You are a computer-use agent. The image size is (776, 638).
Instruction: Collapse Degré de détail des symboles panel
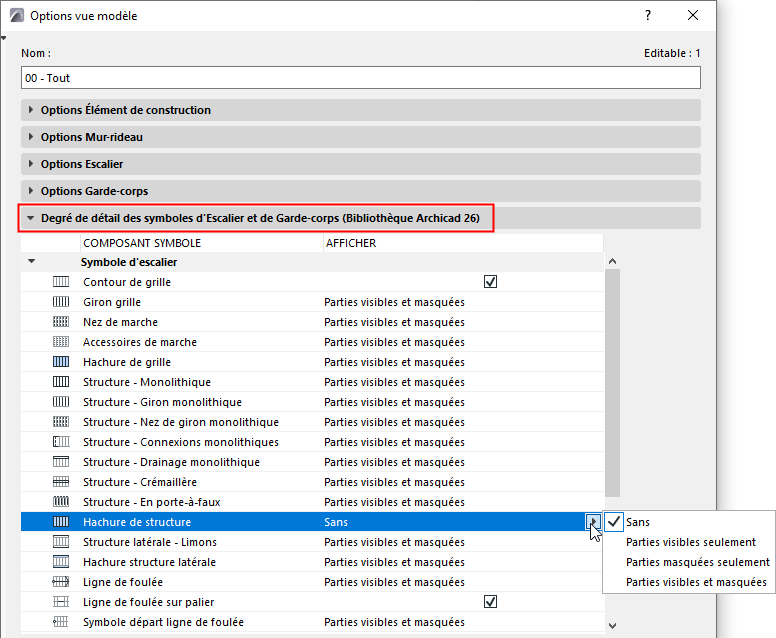pos(31,218)
